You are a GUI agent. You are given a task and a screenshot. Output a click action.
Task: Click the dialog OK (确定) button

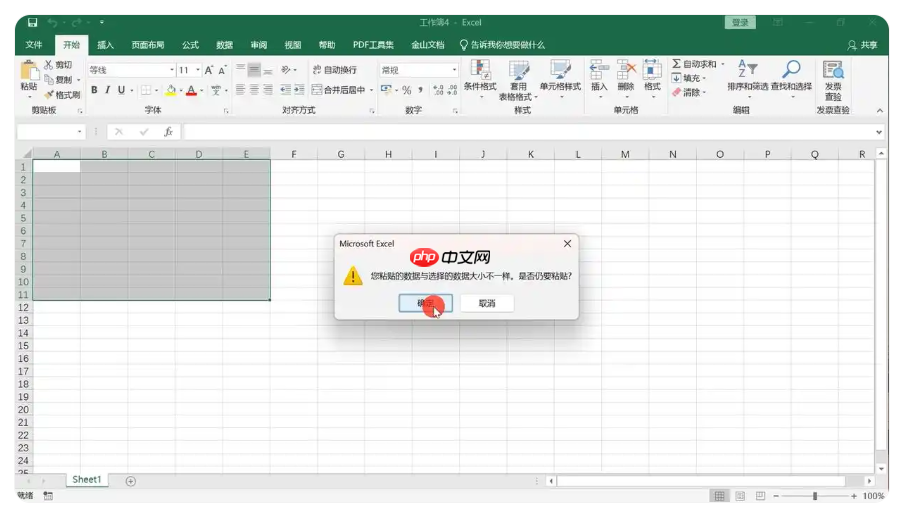click(x=425, y=303)
